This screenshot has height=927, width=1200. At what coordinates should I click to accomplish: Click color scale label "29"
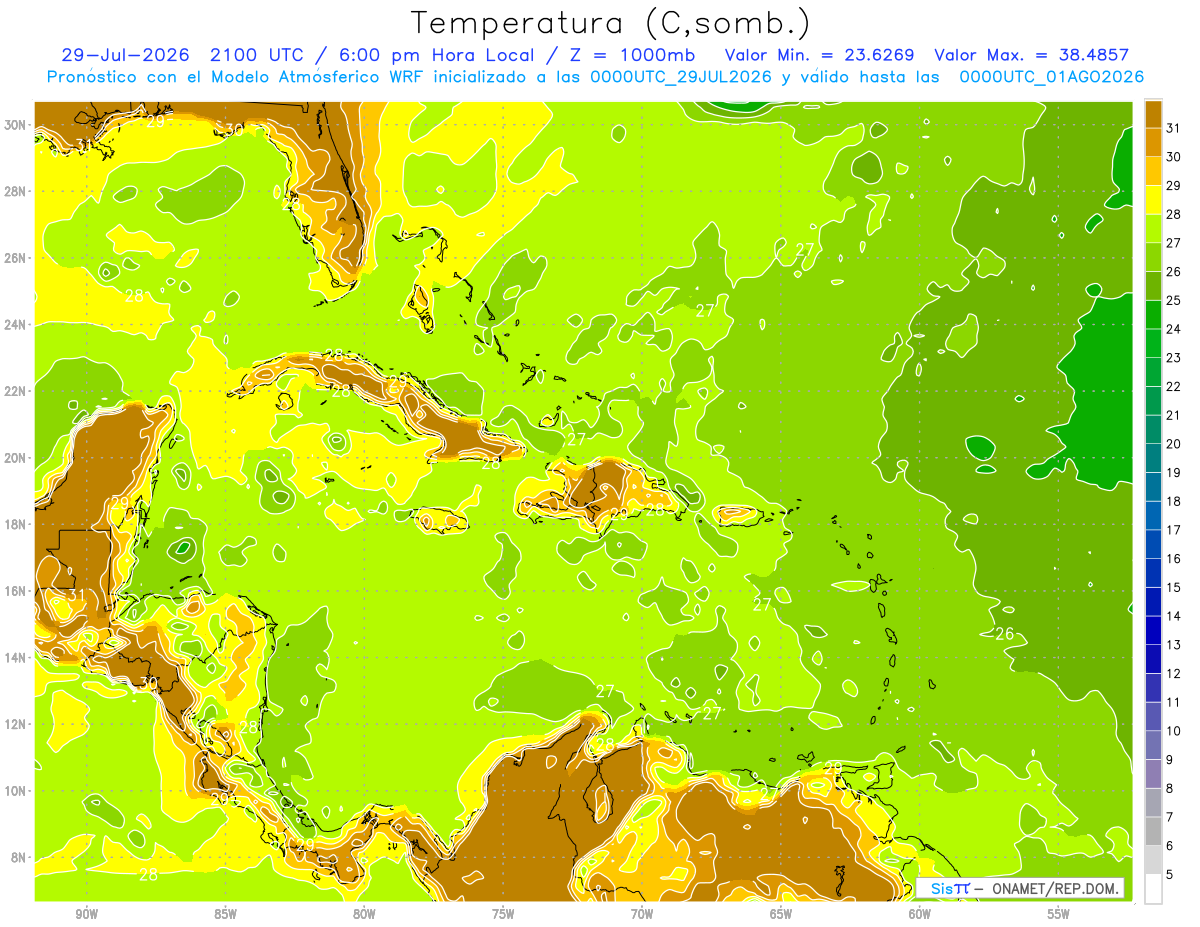[1174, 185]
